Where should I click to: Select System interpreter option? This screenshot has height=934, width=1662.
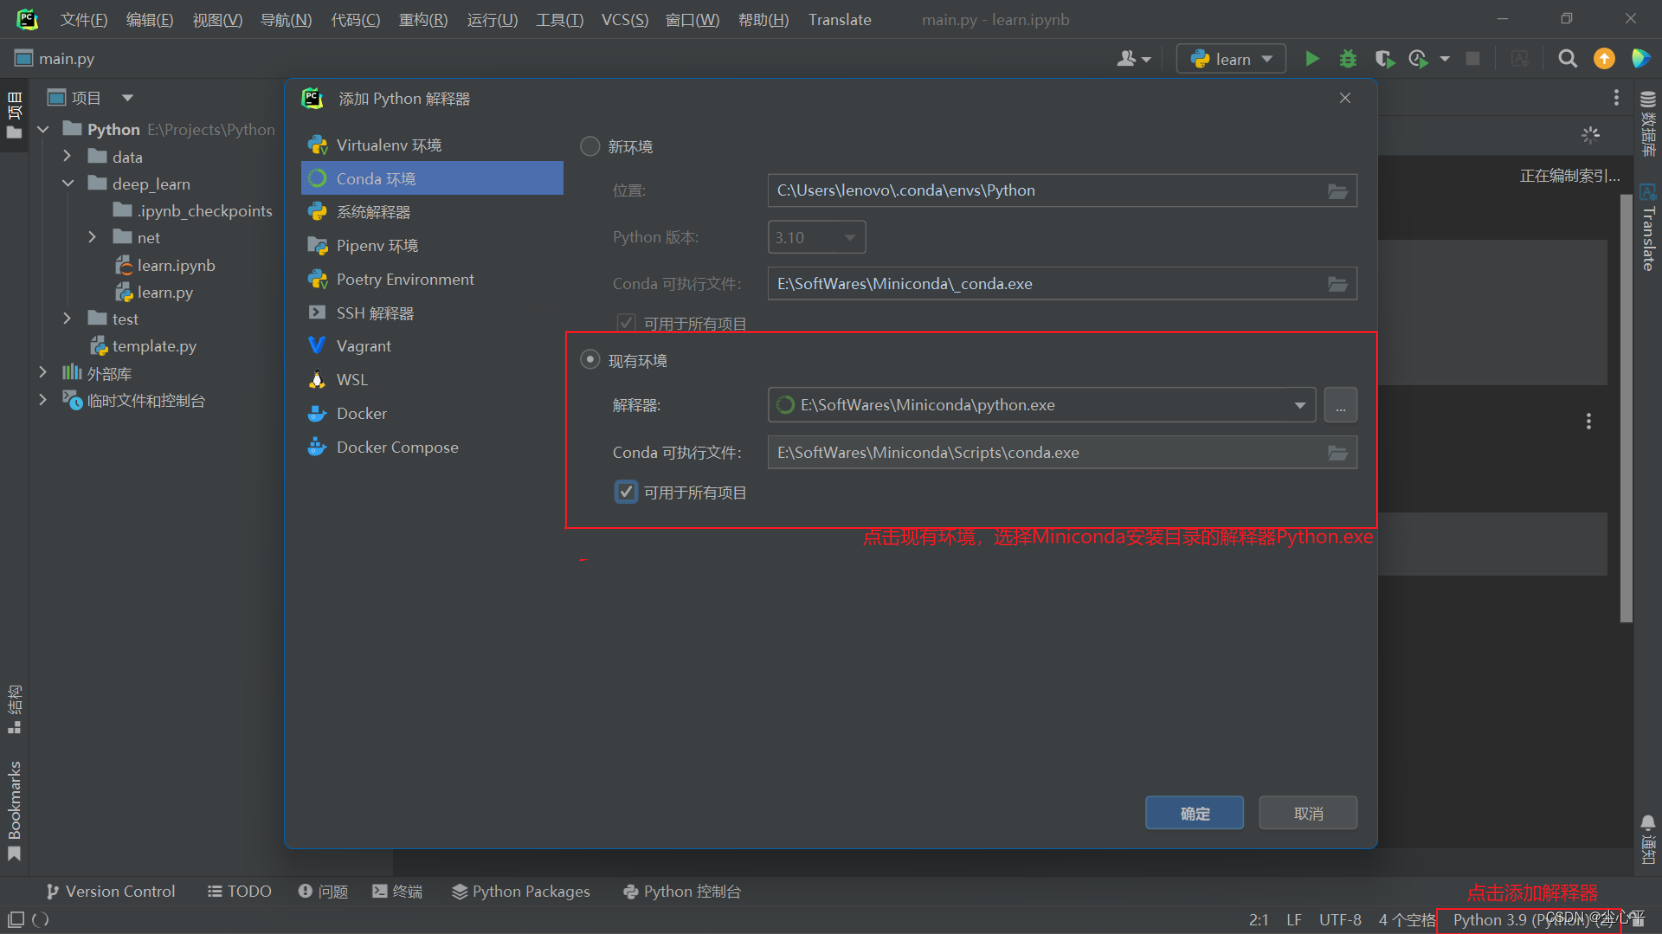point(432,212)
